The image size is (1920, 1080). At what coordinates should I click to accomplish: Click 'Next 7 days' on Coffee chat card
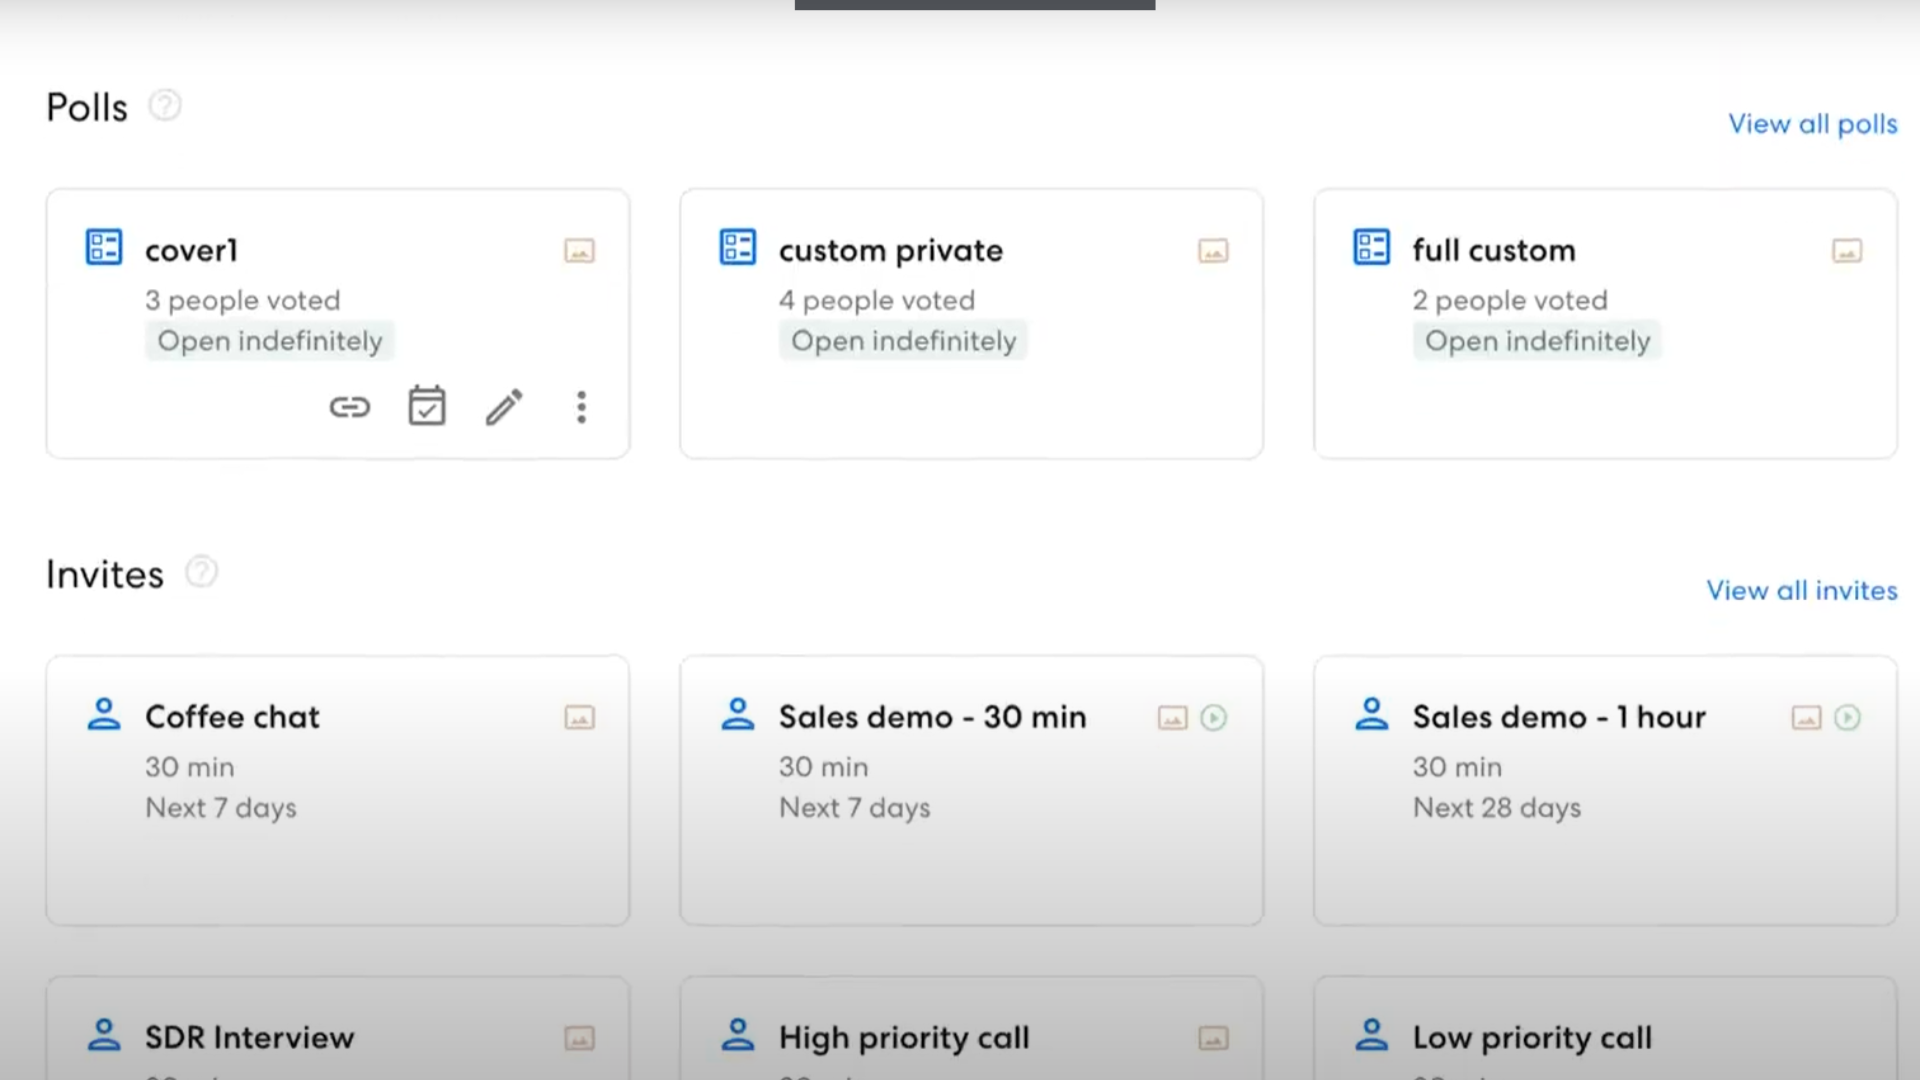point(221,808)
